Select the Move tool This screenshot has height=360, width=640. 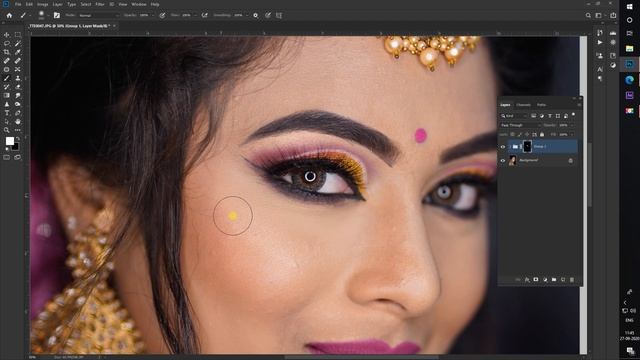(x=7, y=35)
